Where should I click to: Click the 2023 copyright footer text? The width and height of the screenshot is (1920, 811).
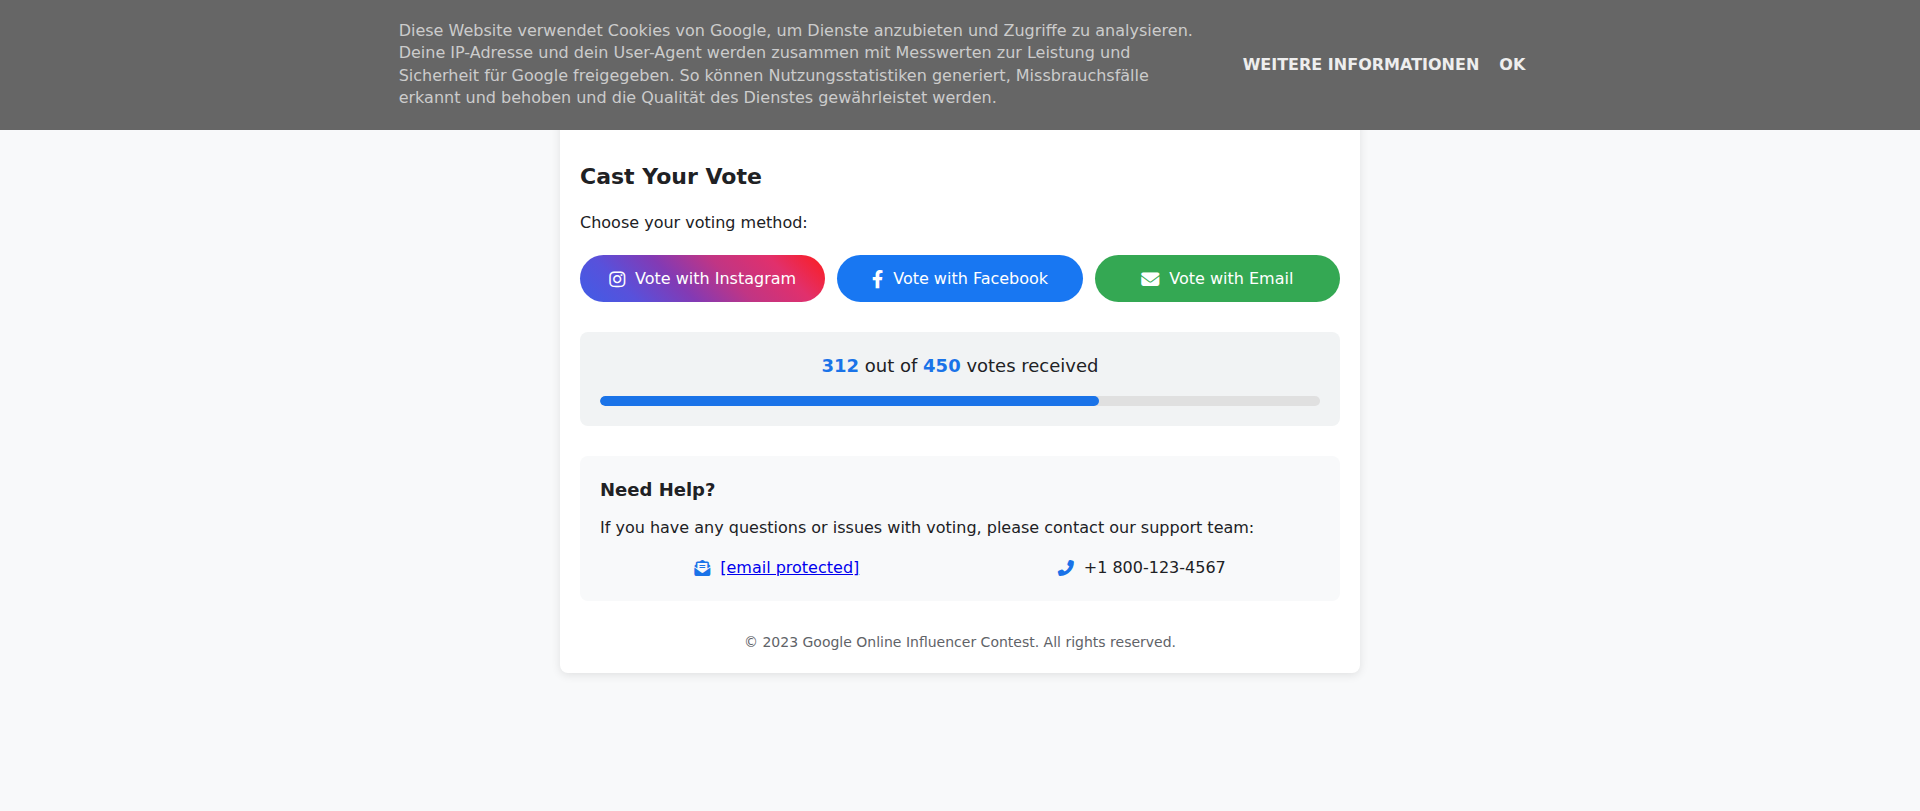click(959, 642)
